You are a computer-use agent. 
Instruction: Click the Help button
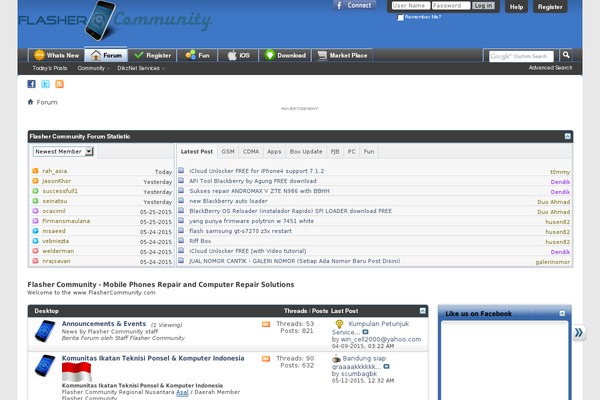[516, 7]
